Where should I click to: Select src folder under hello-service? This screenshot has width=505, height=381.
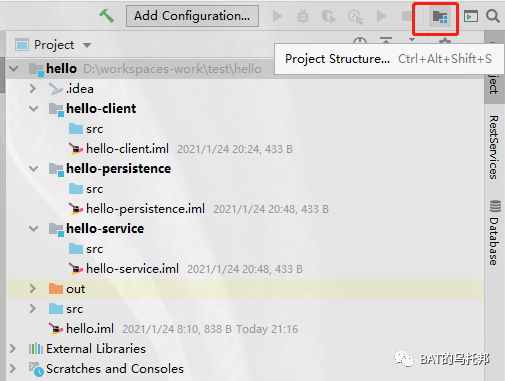pyautogui.click(x=95, y=249)
